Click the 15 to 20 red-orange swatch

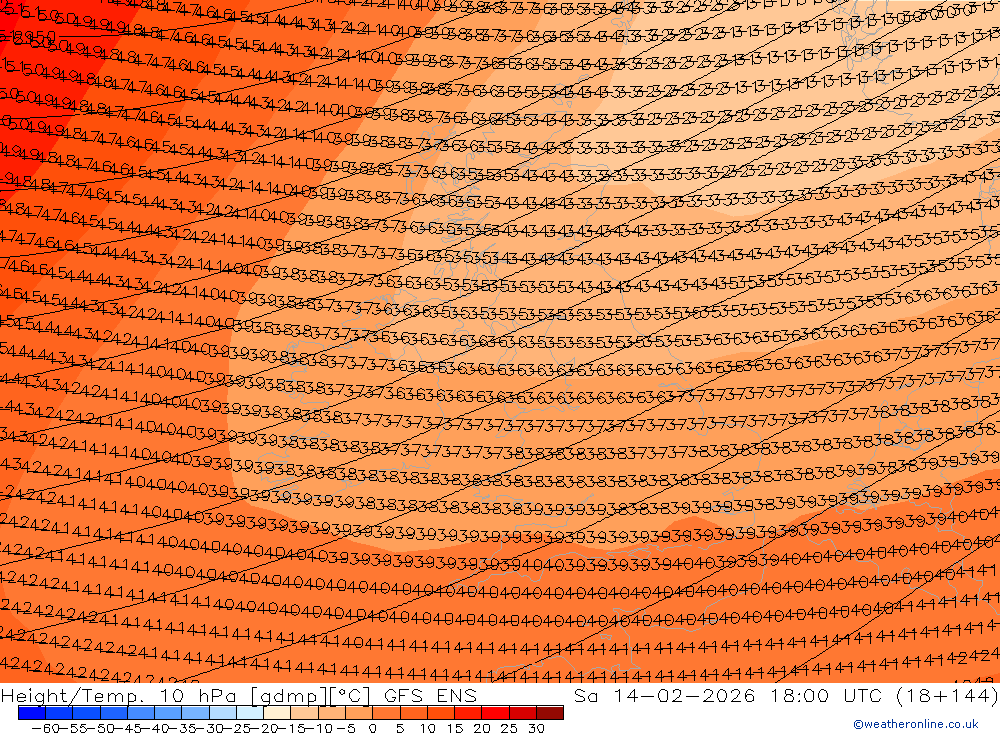point(469,713)
